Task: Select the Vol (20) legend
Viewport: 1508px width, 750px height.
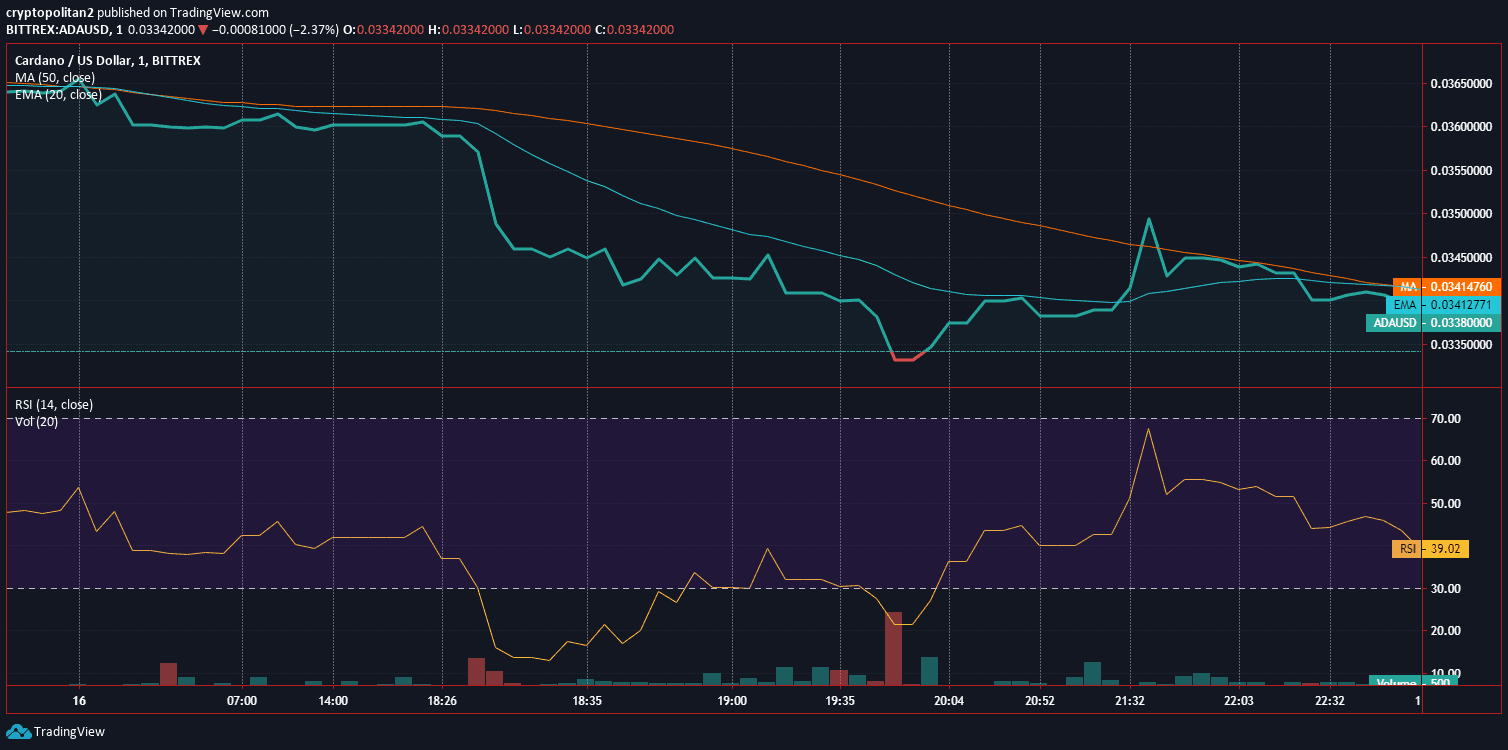Action: [x=36, y=421]
